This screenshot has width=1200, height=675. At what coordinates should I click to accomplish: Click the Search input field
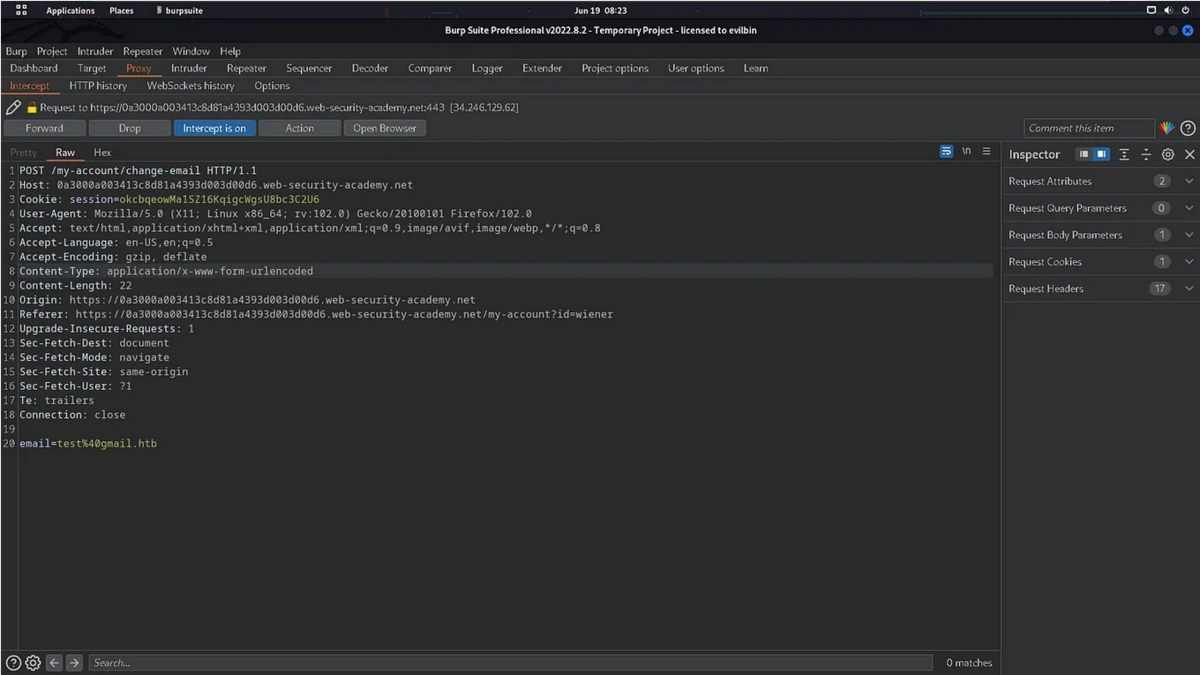click(512, 663)
